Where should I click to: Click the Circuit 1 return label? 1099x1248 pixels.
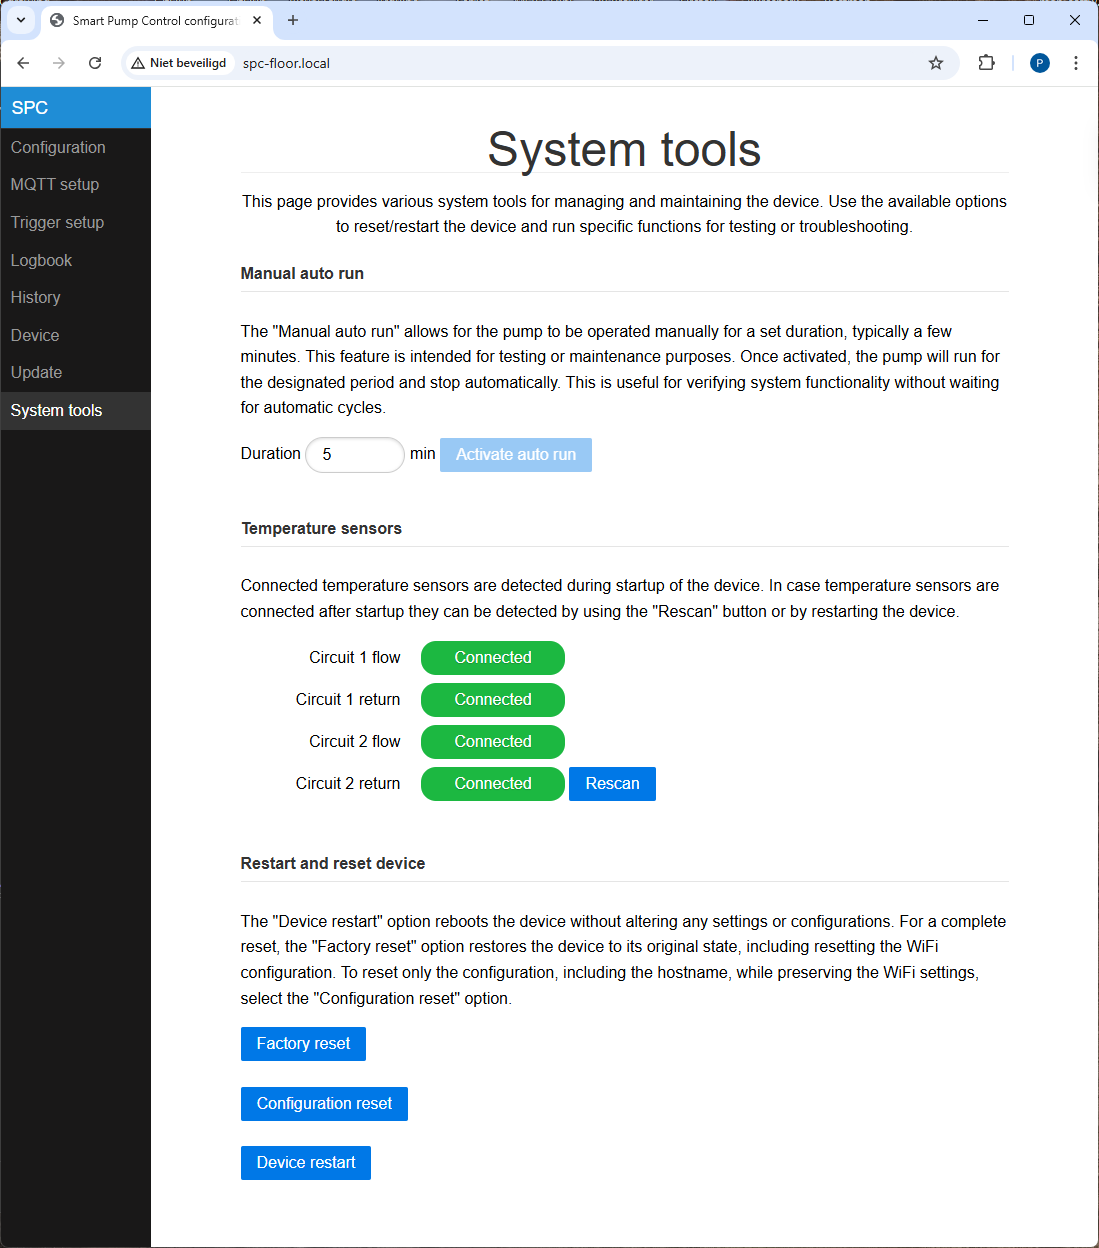click(x=348, y=700)
